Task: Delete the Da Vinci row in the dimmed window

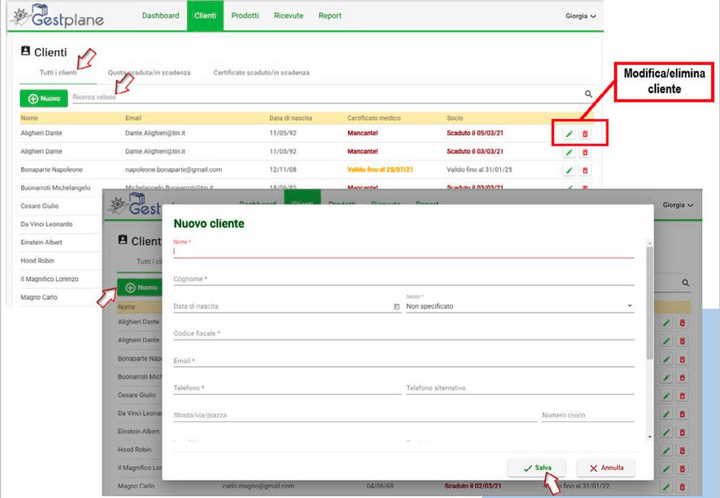Action: [x=682, y=414]
